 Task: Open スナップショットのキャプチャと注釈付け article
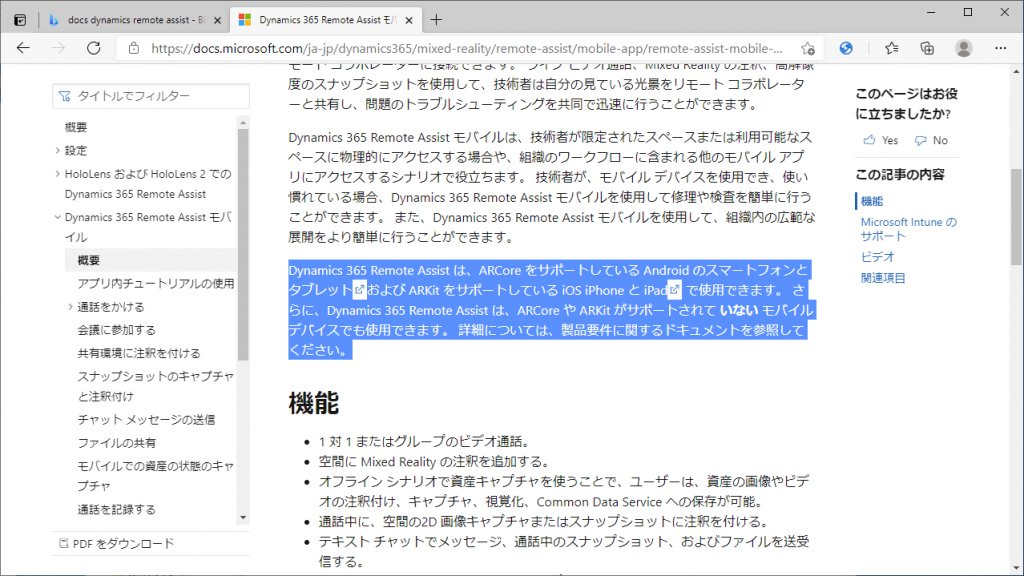pos(155,386)
